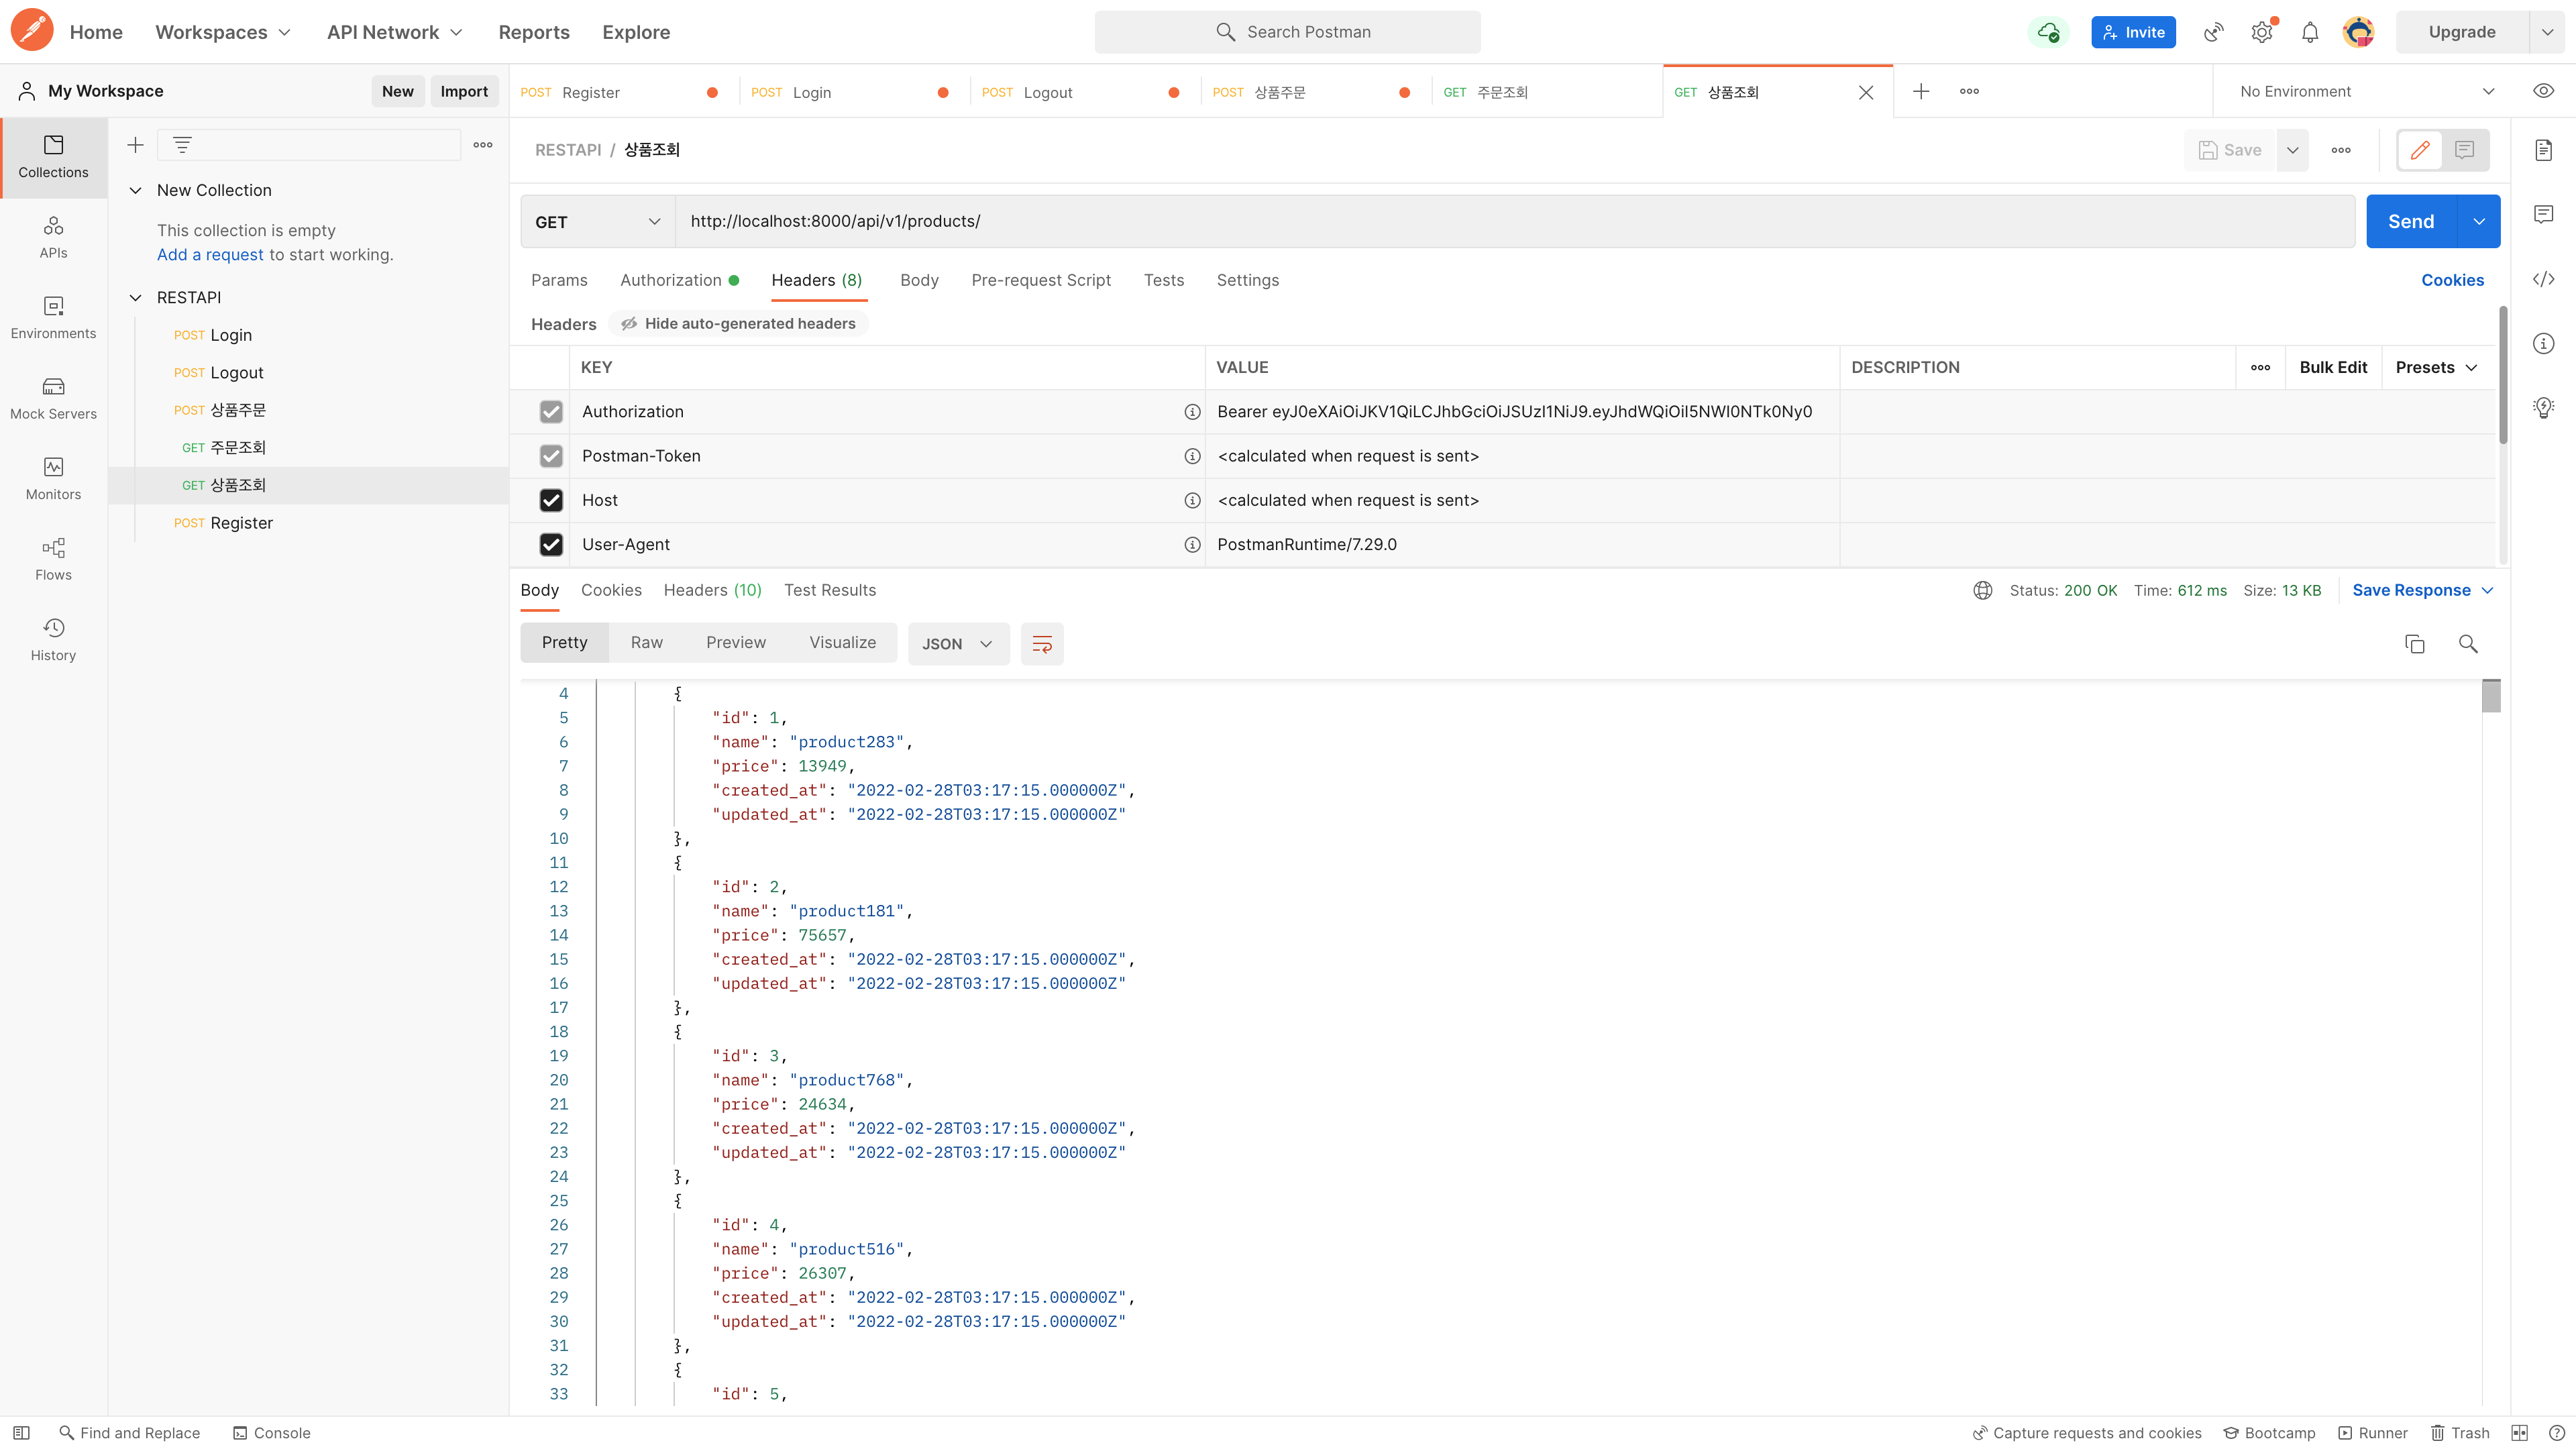This screenshot has width=2576, height=1449.
Task: Toggle word wrap in response body
Action: 1041,643
